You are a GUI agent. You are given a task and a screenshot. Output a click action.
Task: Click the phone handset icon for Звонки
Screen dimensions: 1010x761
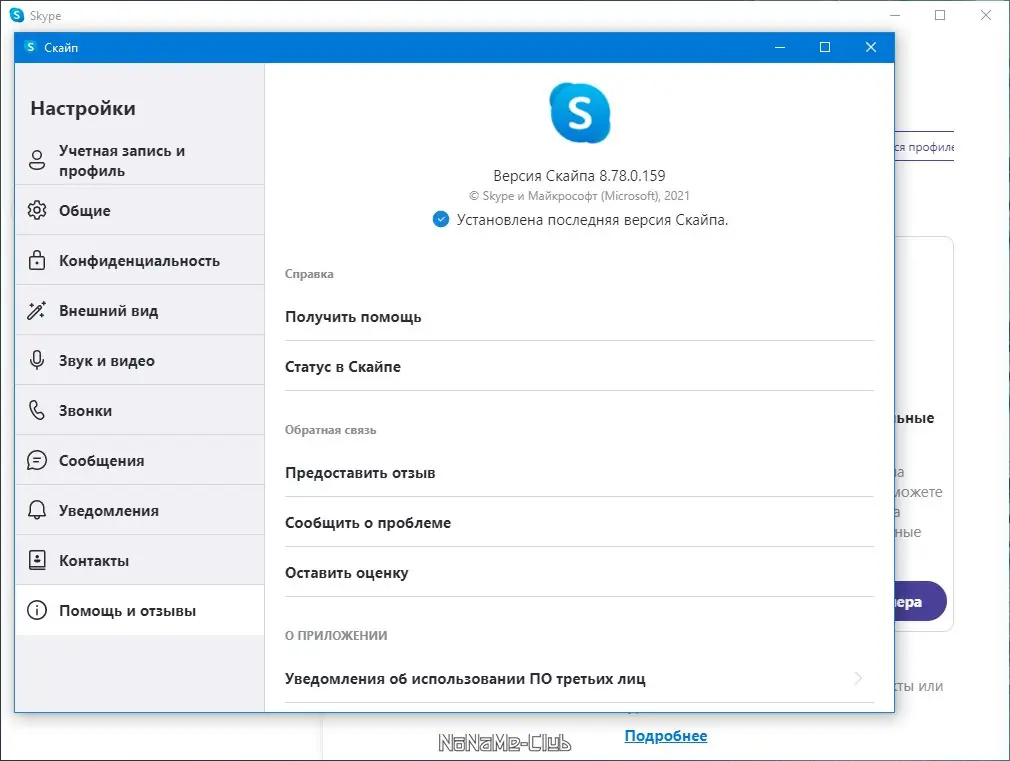(37, 410)
